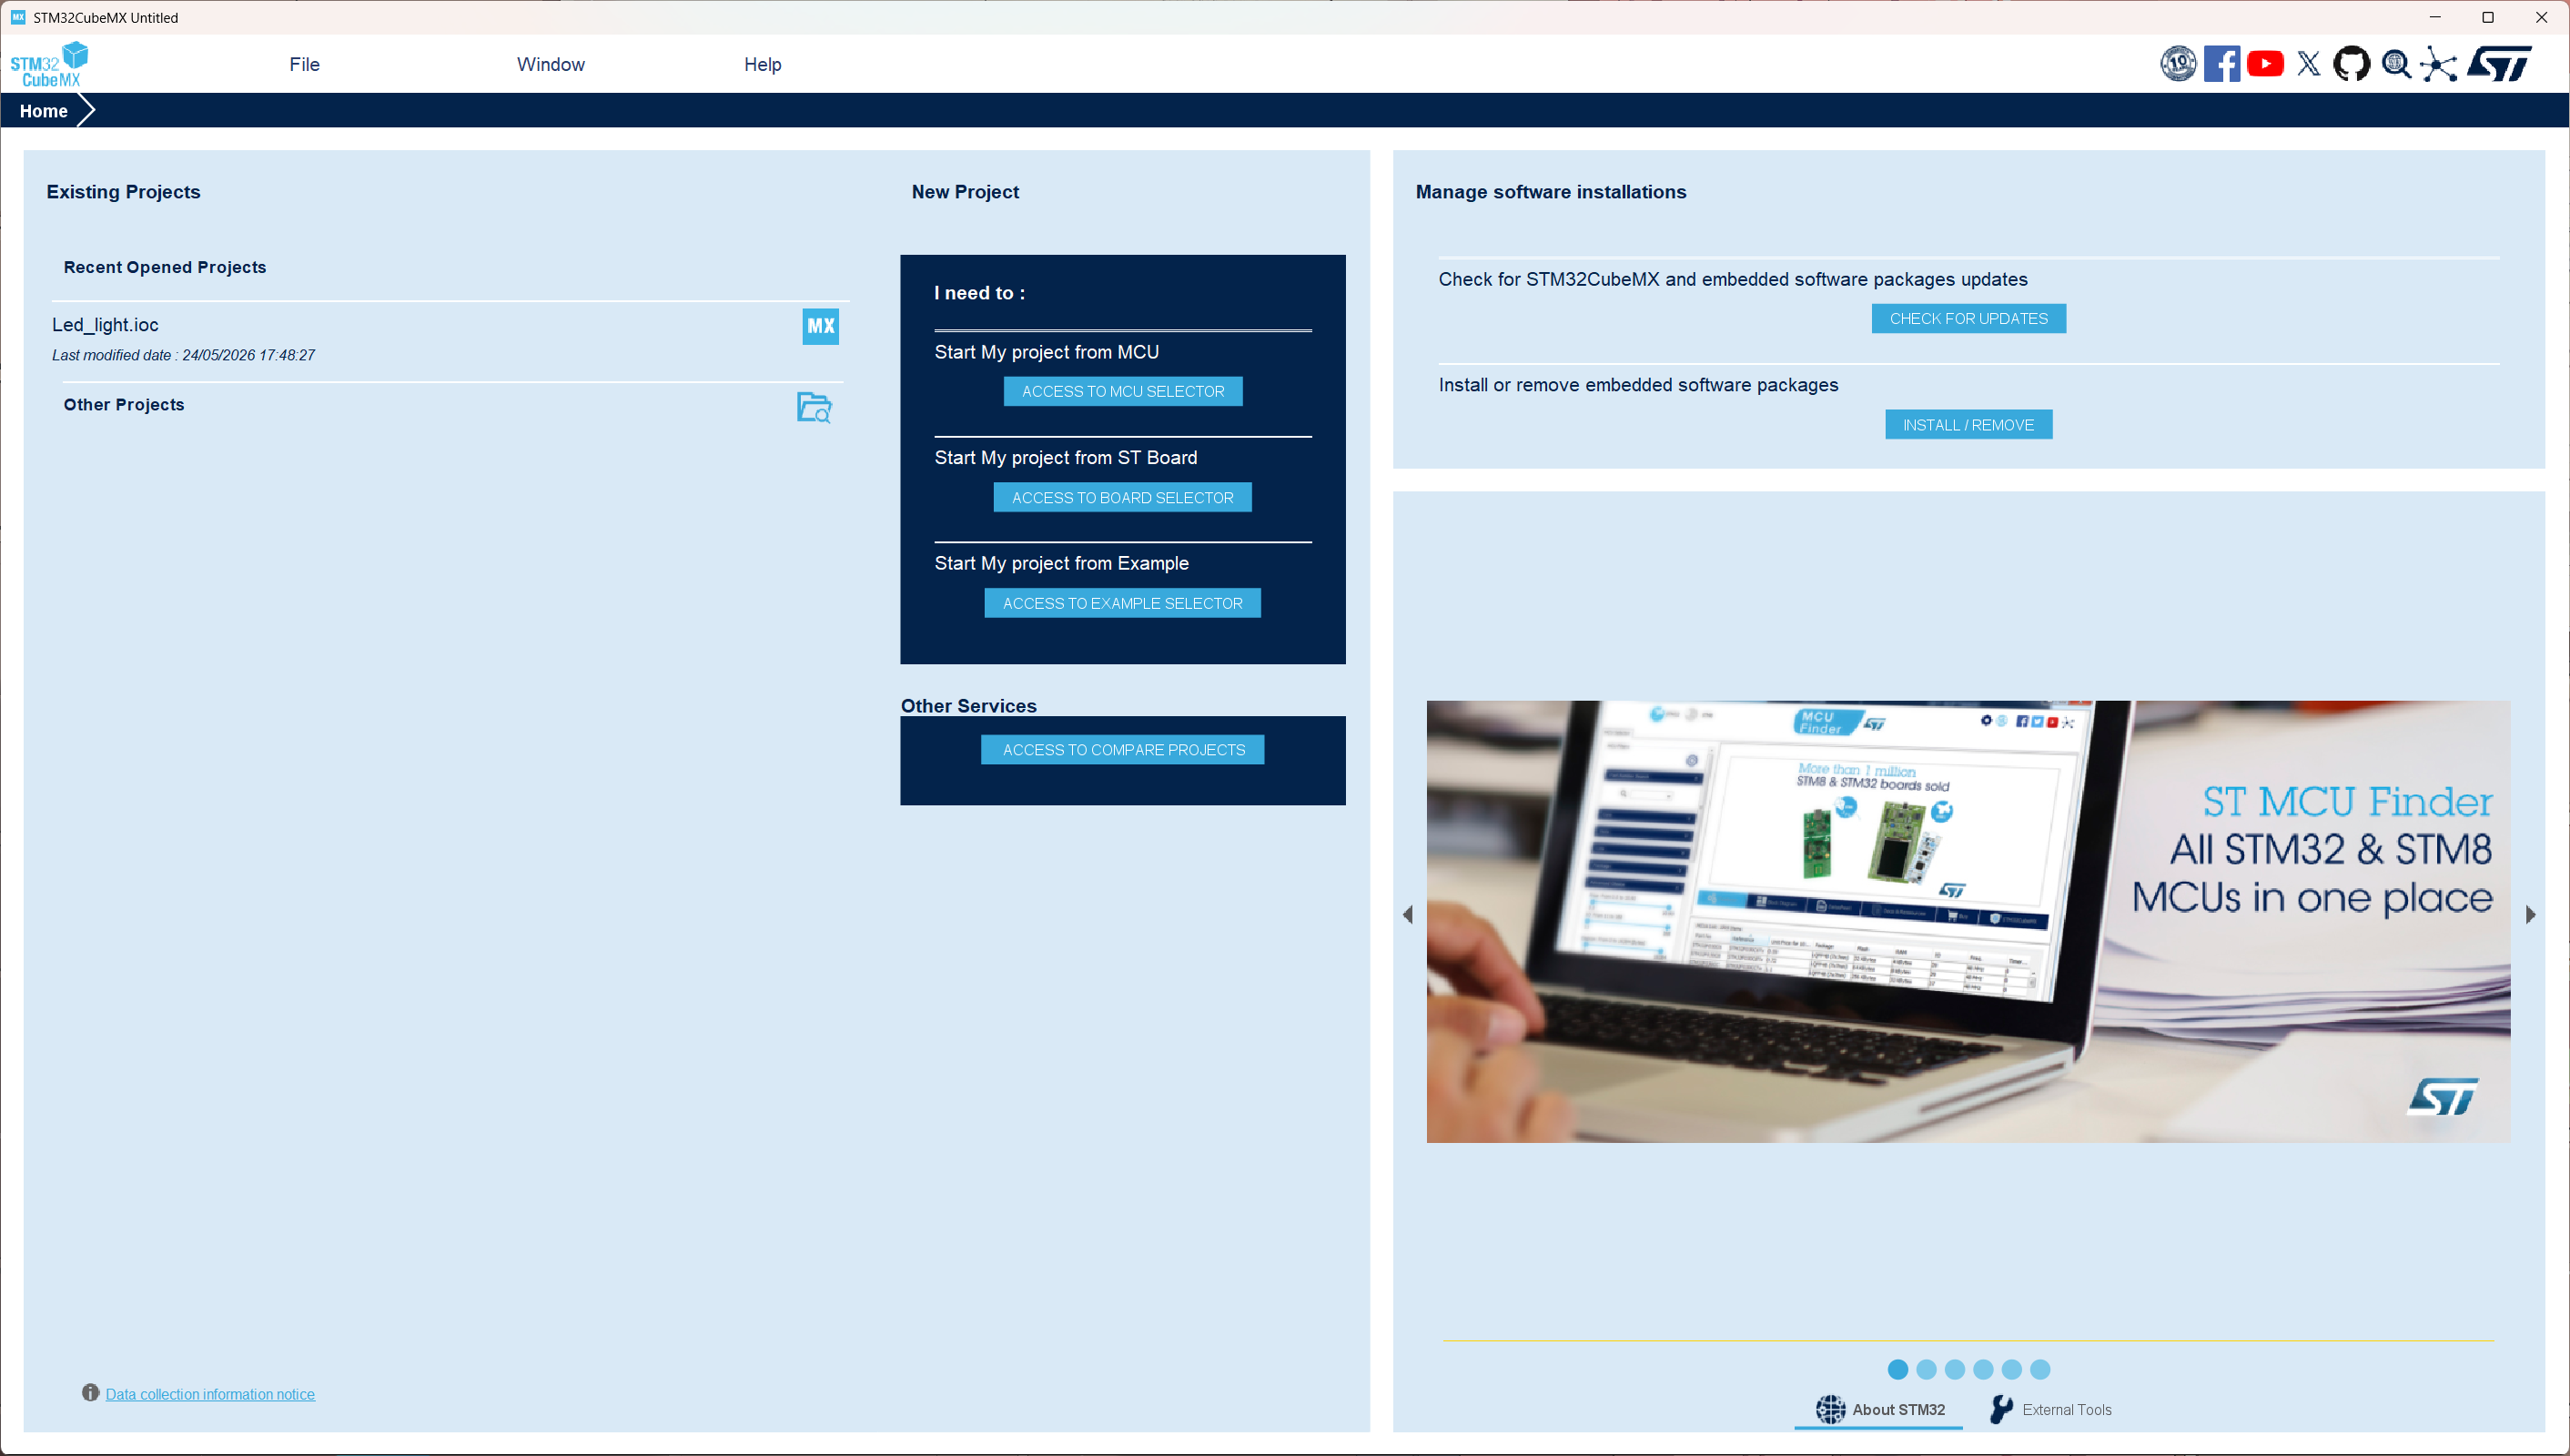Image resolution: width=2570 pixels, height=1456 pixels.
Task: Click the Home breadcrumb
Action: pos(44,111)
